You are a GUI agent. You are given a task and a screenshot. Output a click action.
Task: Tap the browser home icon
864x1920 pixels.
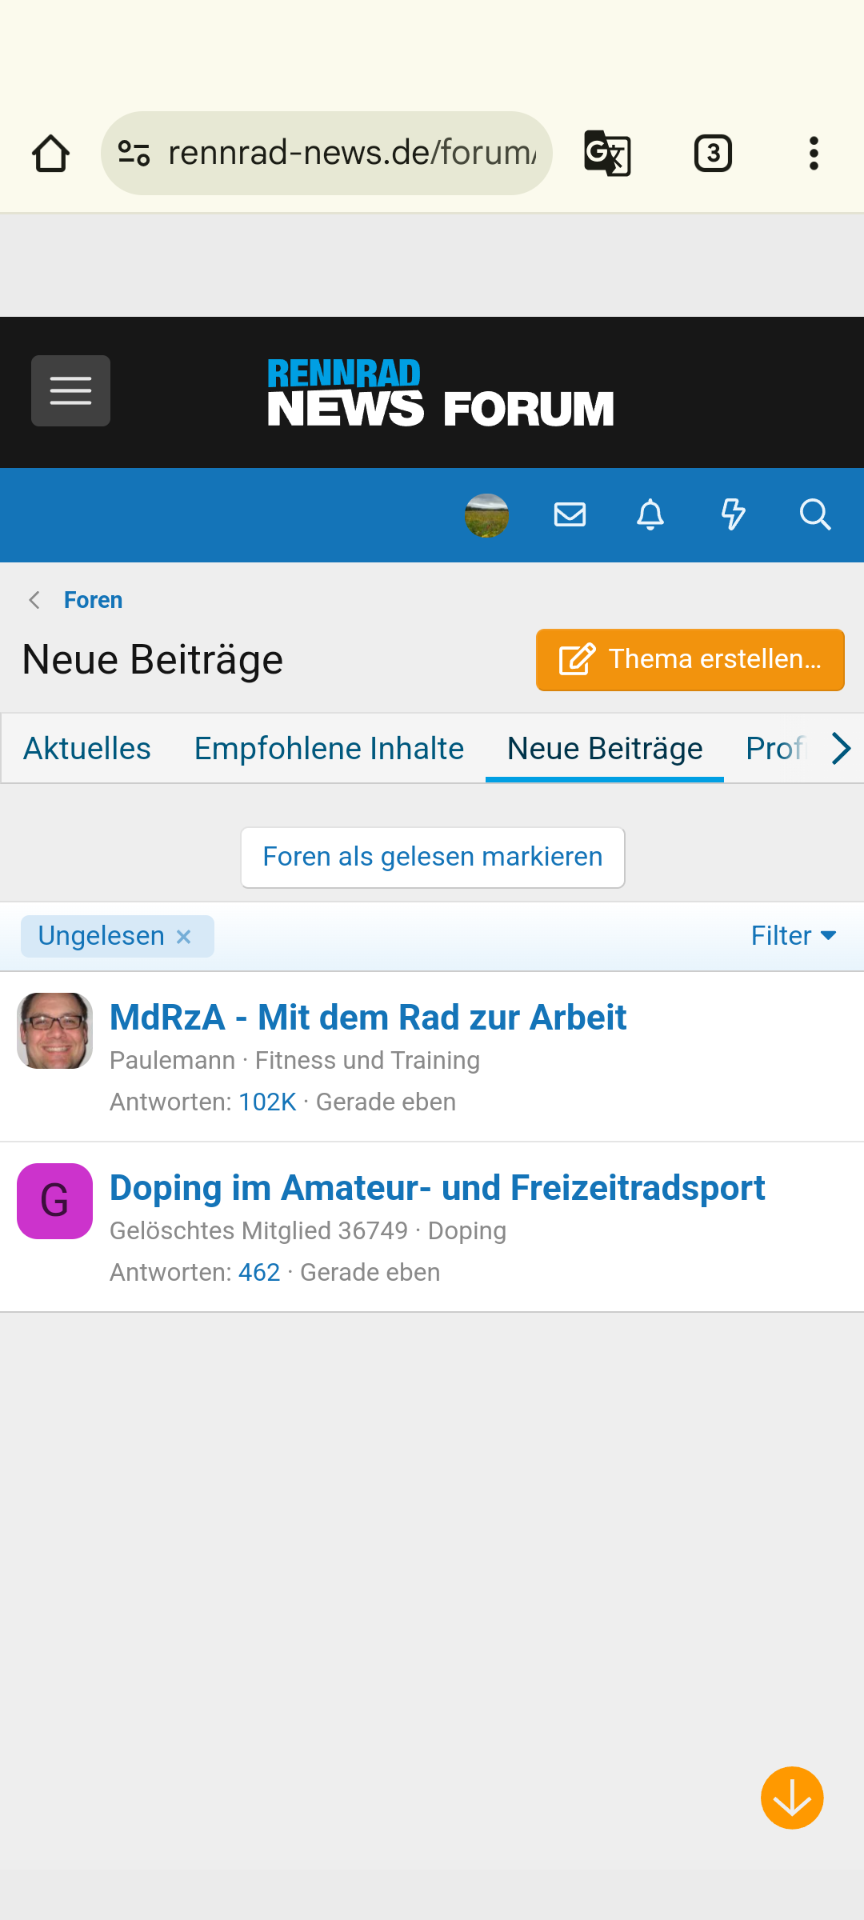(x=51, y=154)
